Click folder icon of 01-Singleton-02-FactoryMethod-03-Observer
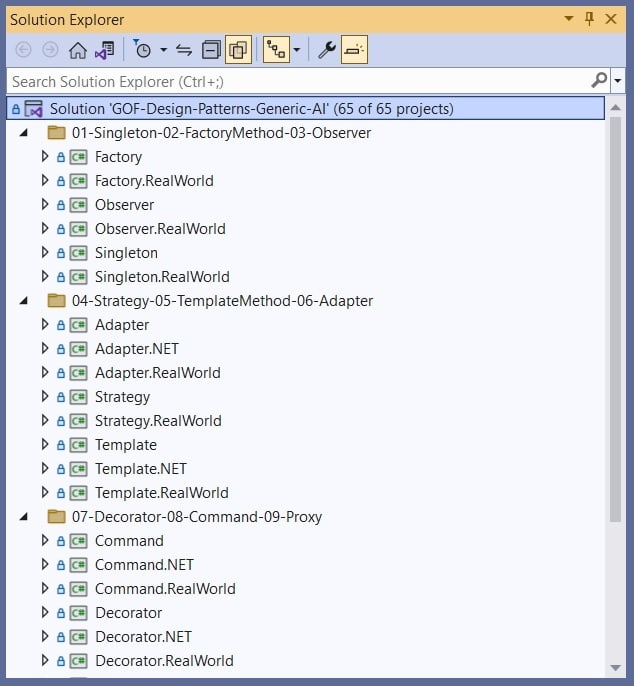The height and width of the screenshot is (686, 634). [x=56, y=132]
